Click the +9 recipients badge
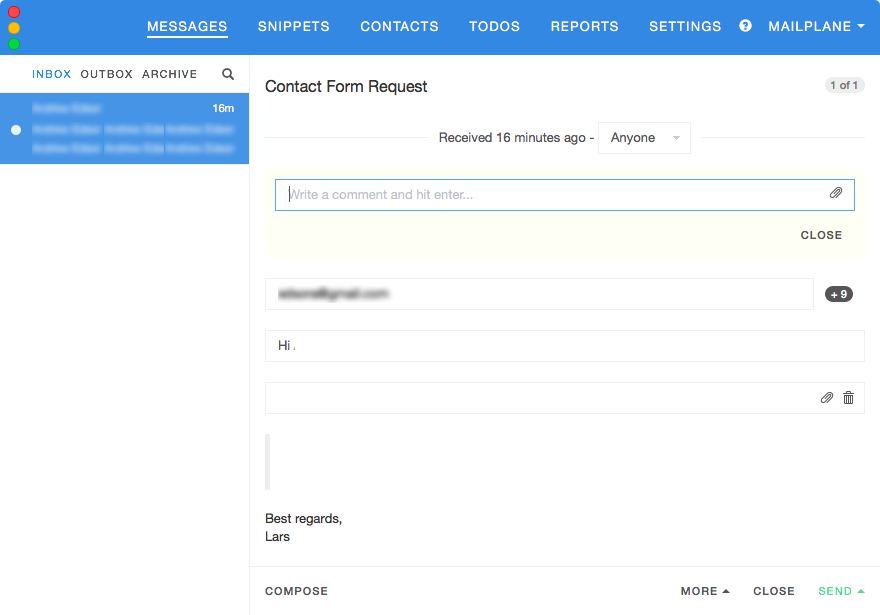The width and height of the screenshot is (880, 615). tap(838, 294)
